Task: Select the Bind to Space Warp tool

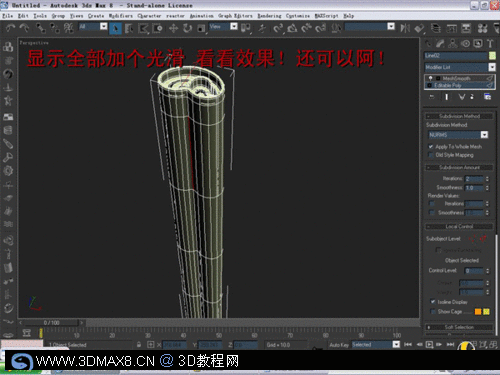Action: point(68,28)
